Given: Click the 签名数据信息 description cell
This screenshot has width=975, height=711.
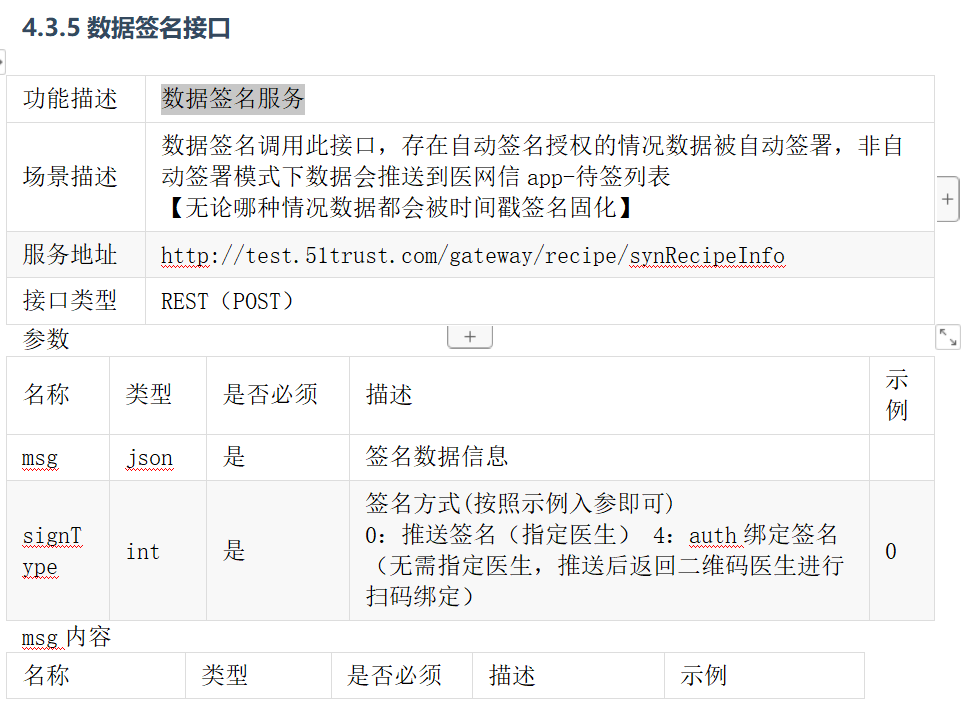Looking at the screenshot, I should point(437,457).
